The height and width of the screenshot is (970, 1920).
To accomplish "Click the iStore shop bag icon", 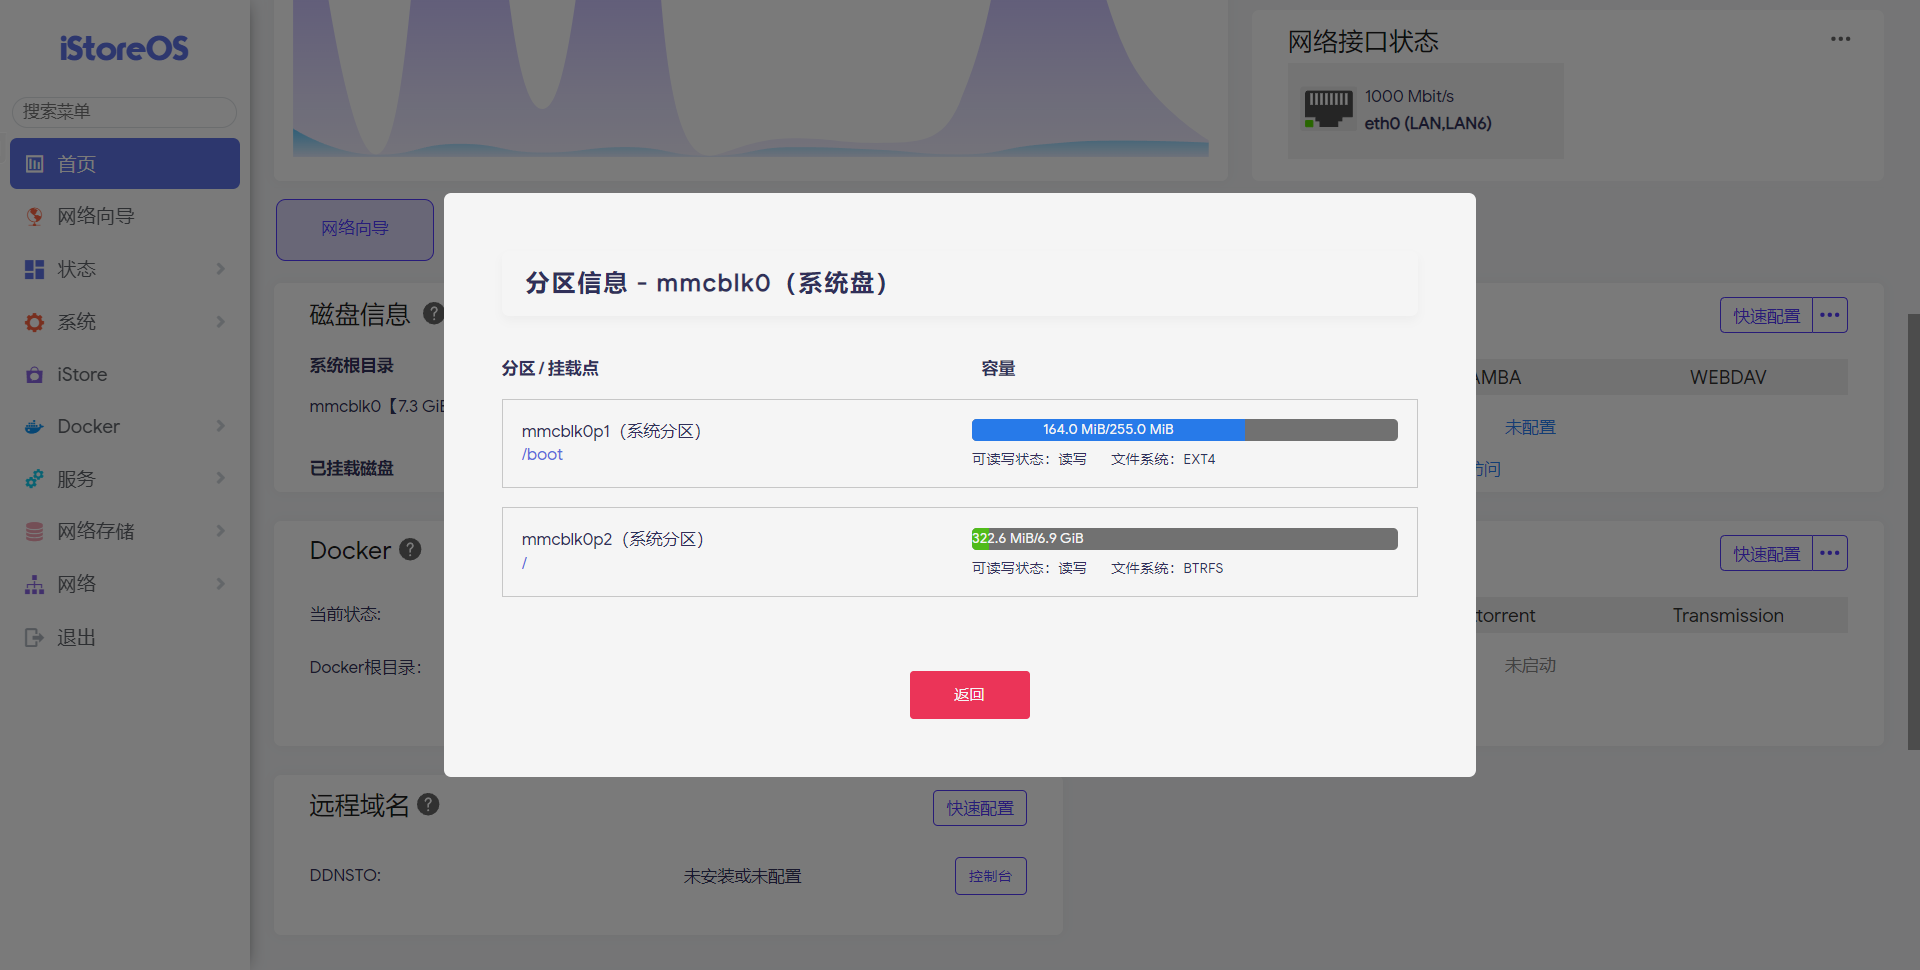I will click(34, 375).
